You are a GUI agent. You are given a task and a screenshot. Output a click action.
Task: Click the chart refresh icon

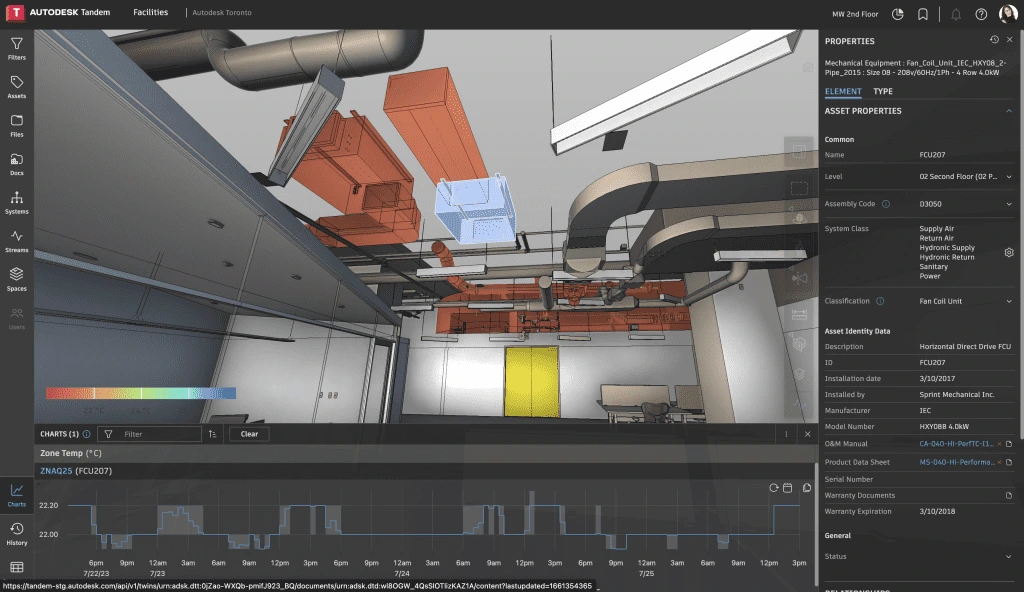click(774, 488)
